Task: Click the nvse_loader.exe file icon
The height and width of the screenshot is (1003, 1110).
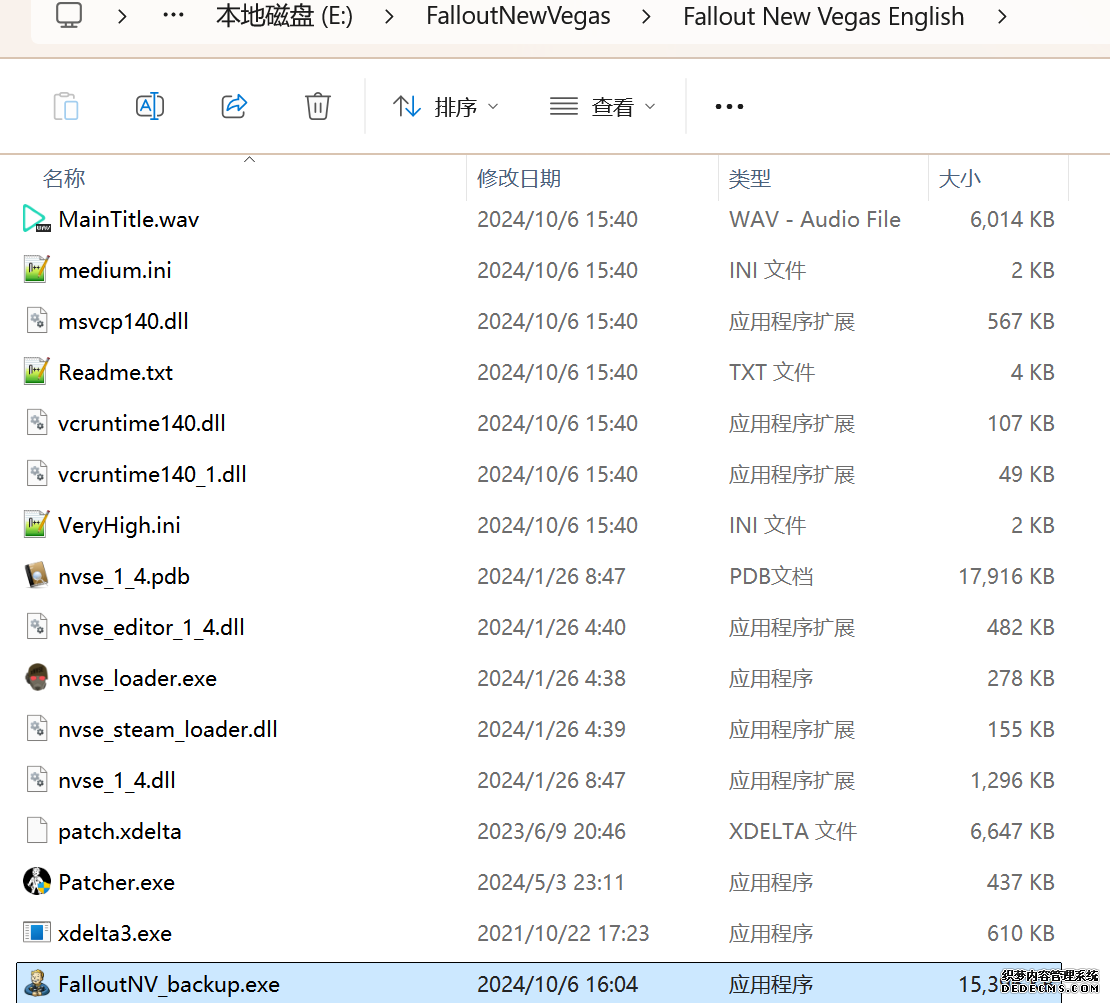Action: coord(37,678)
